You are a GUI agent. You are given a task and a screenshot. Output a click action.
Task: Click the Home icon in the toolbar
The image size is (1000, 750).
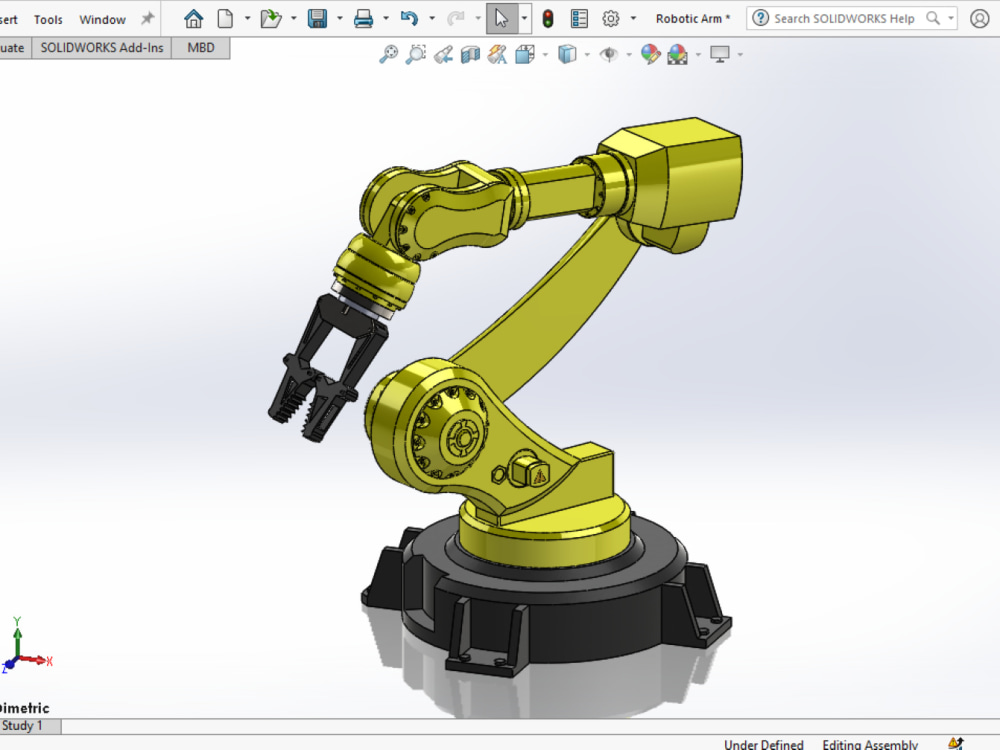coord(193,18)
